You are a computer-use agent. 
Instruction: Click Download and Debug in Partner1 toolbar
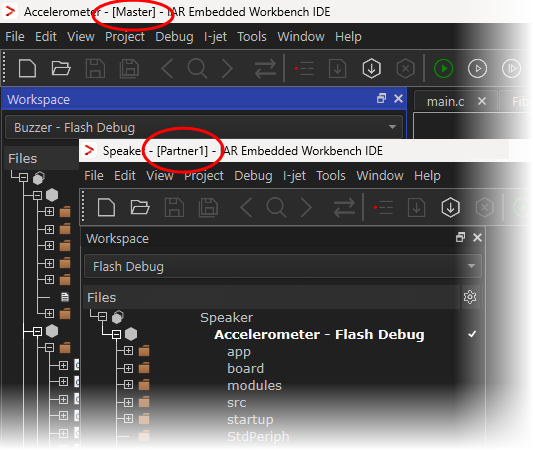(450, 207)
